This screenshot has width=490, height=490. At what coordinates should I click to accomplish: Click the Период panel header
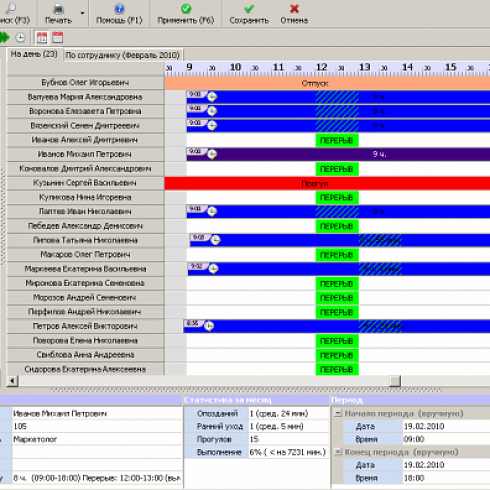(411, 400)
